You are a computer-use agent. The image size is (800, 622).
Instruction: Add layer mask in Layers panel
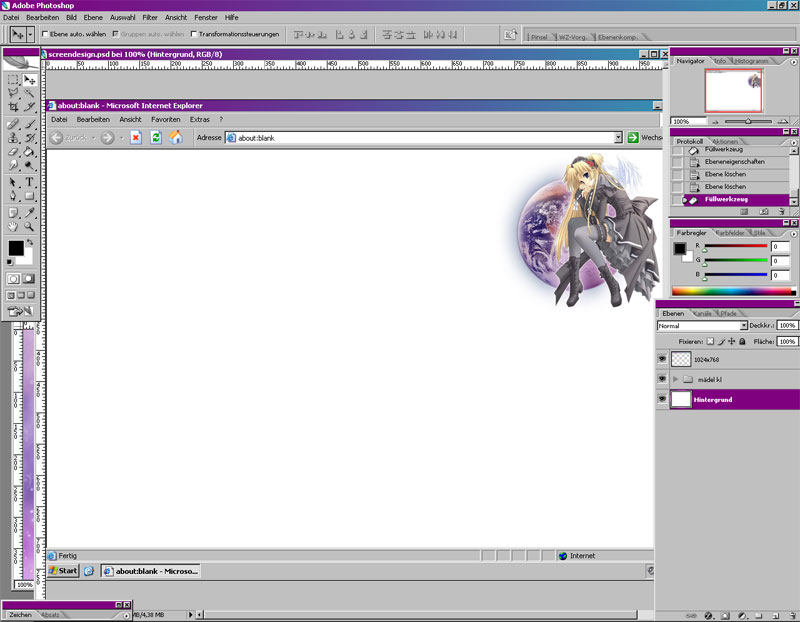tap(725, 616)
